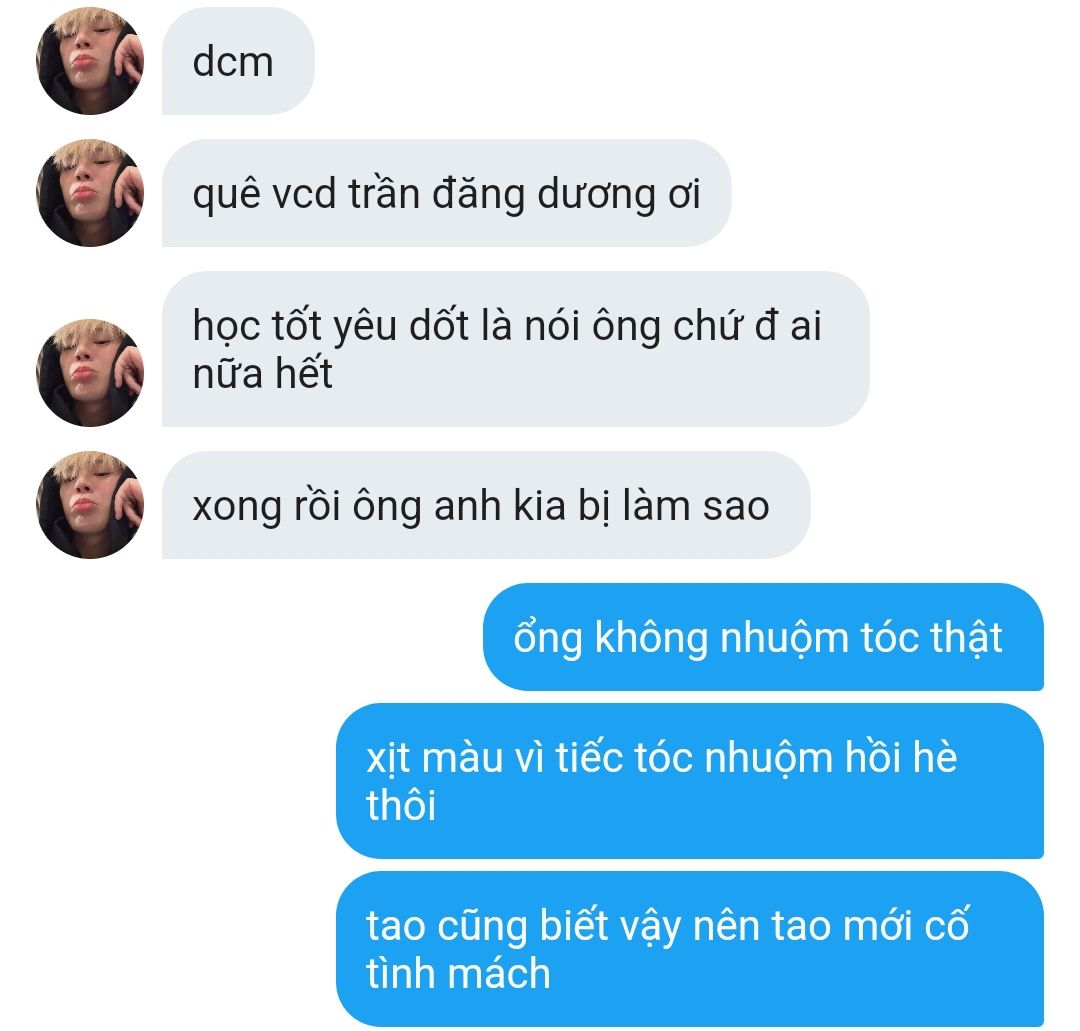Click the word 'thôi' in the blue bubble
Viewport: 1080px width, 1031px height.
coord(401,805)
